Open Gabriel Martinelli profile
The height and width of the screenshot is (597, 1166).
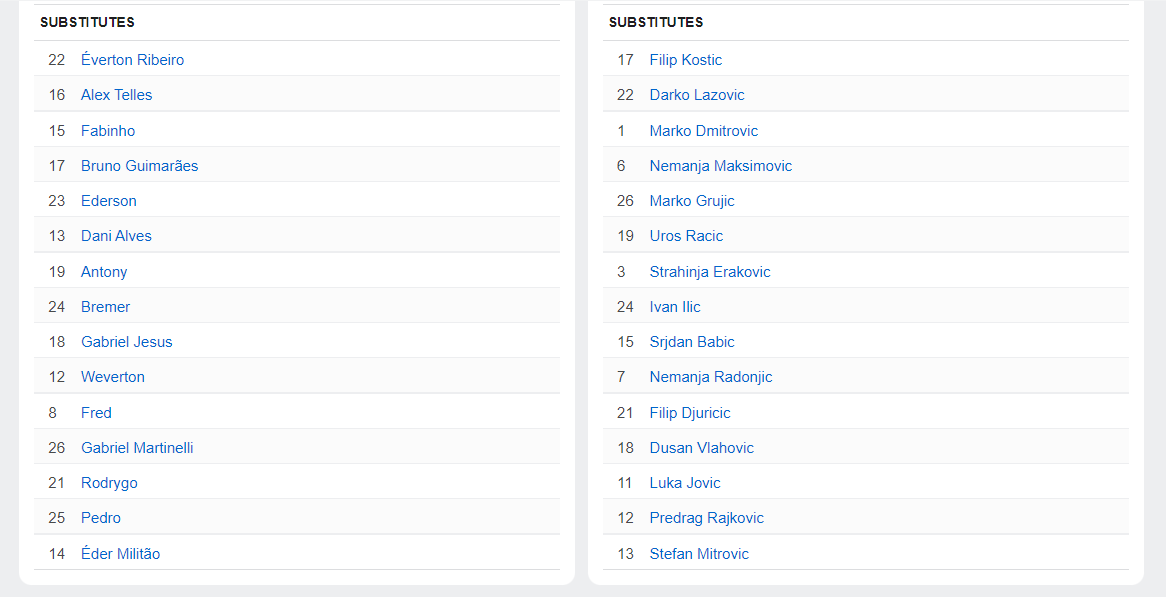pyautogui.click(x=137, y=447)
